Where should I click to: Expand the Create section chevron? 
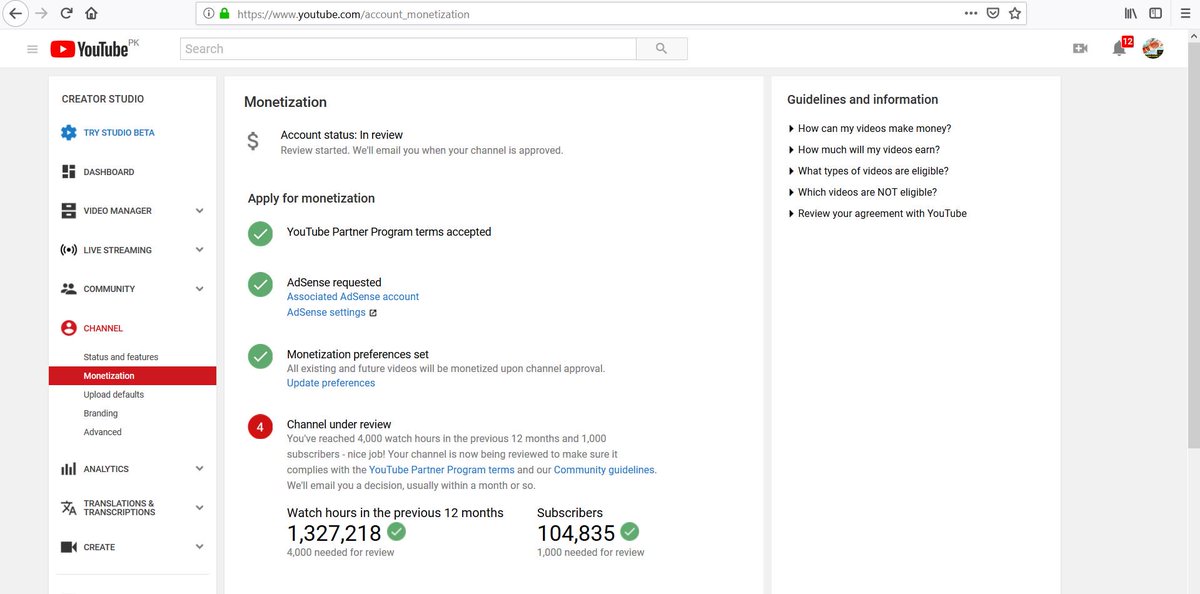point(199,547)
